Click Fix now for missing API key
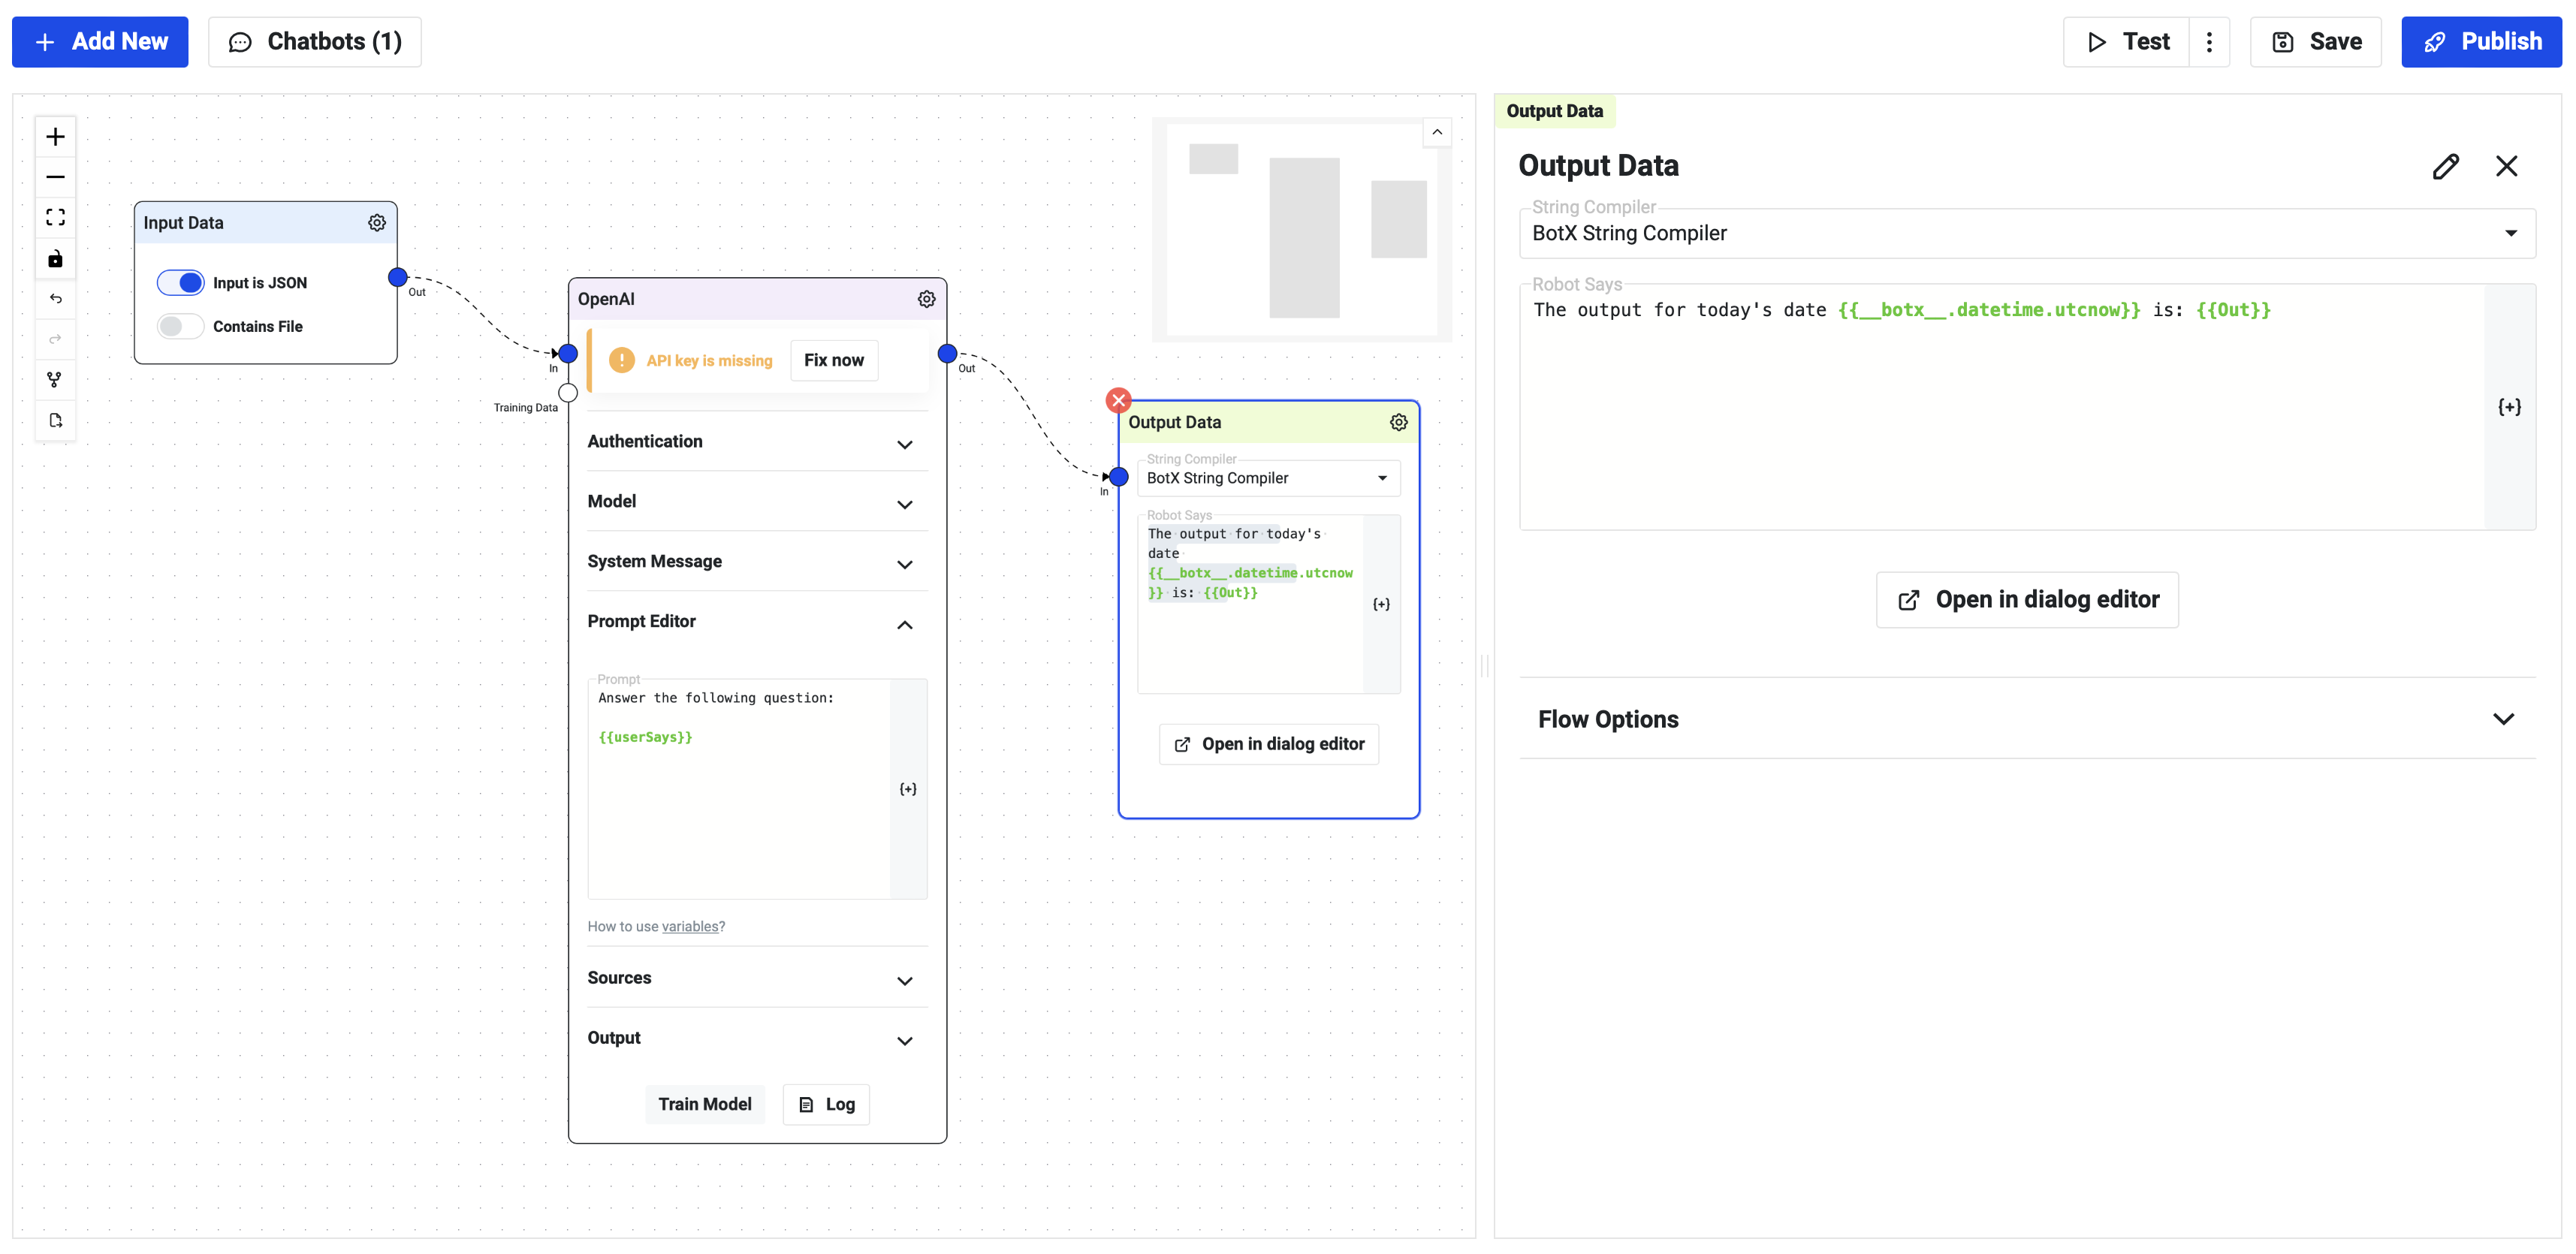 pyautogui.click(x=833, y=360)
